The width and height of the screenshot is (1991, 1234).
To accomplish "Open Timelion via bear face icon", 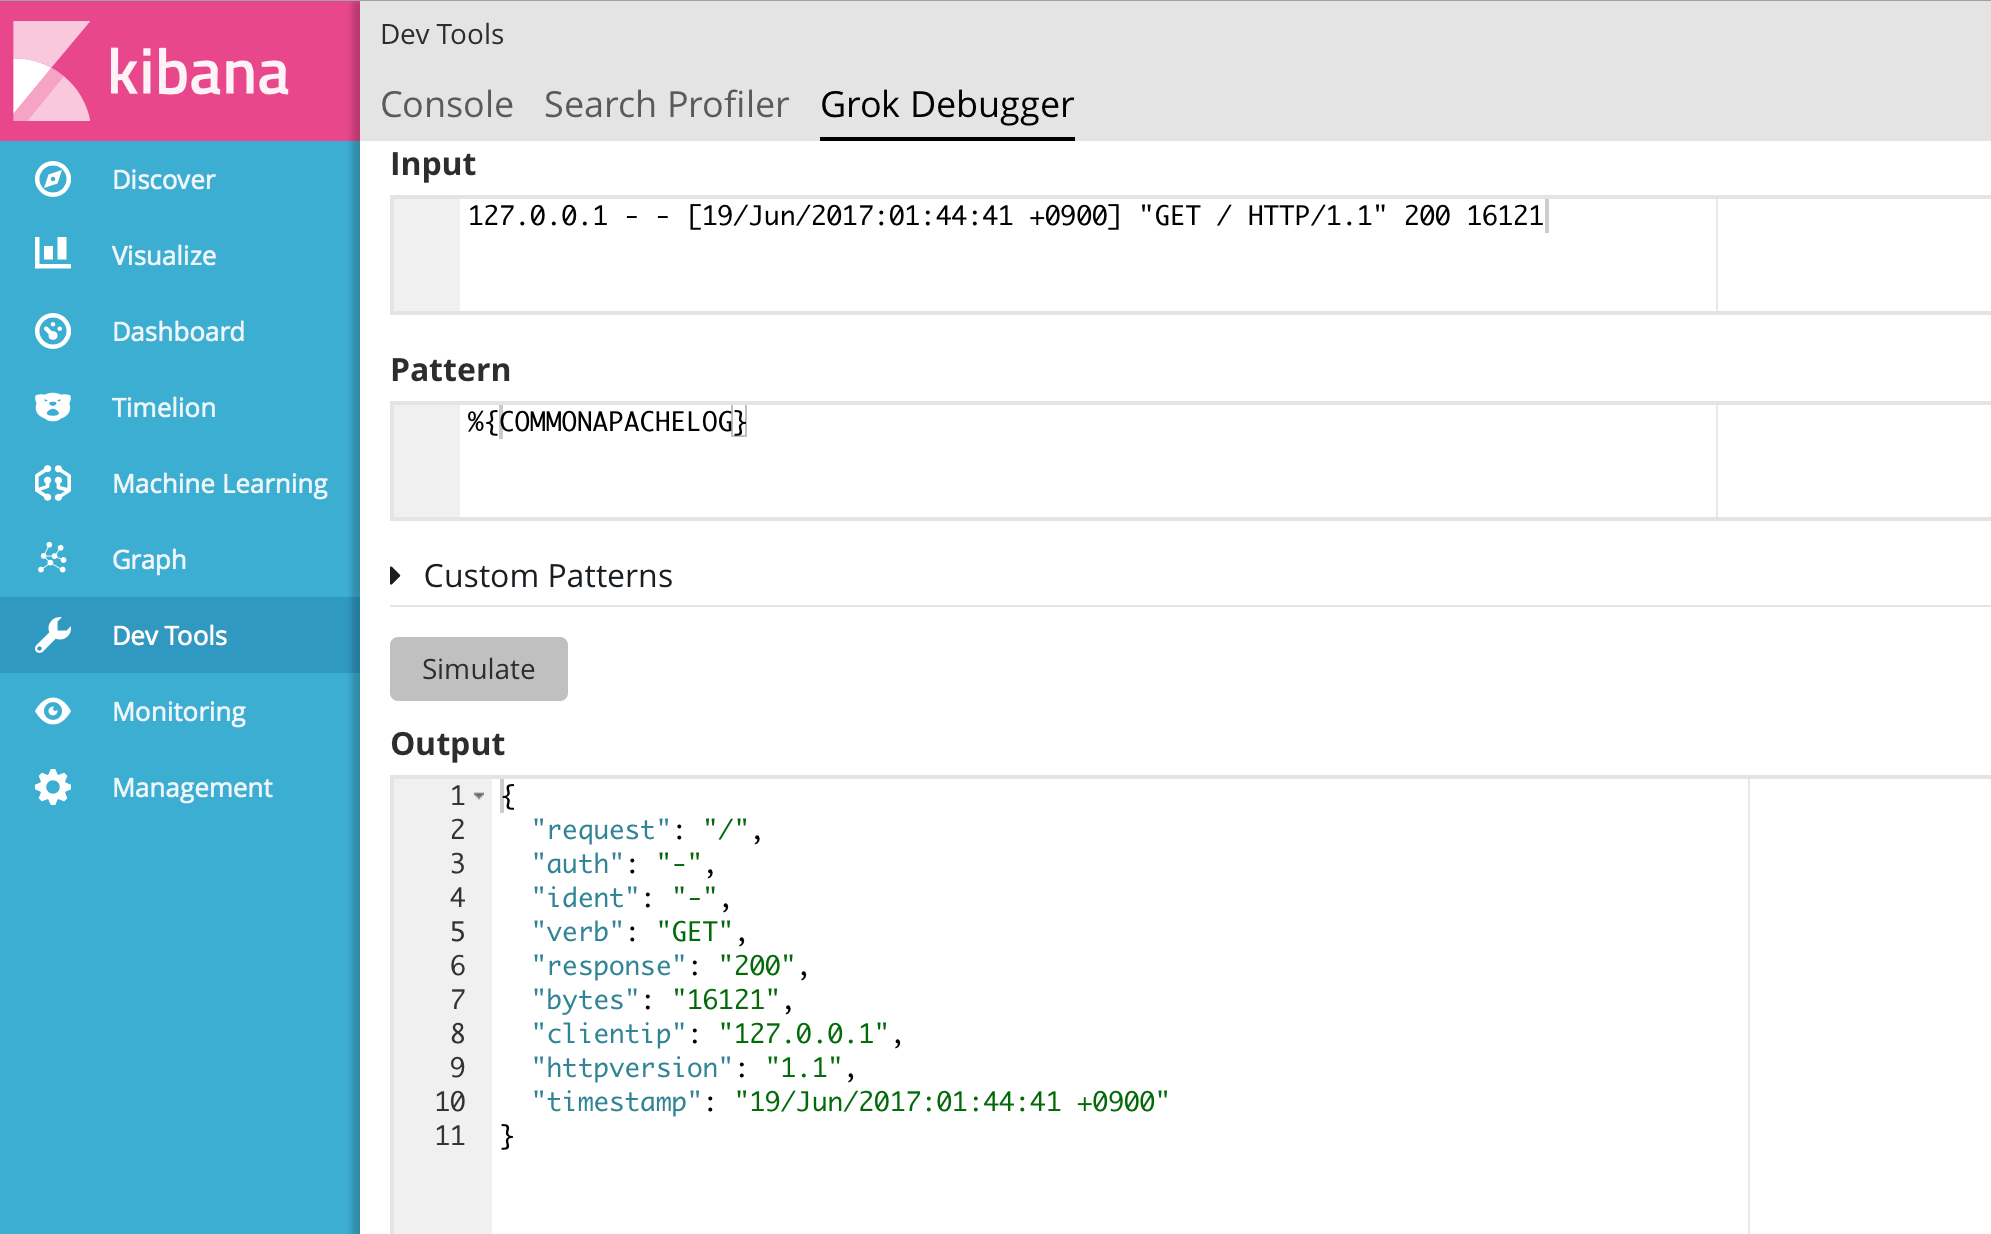I will [x=53, y=407].
